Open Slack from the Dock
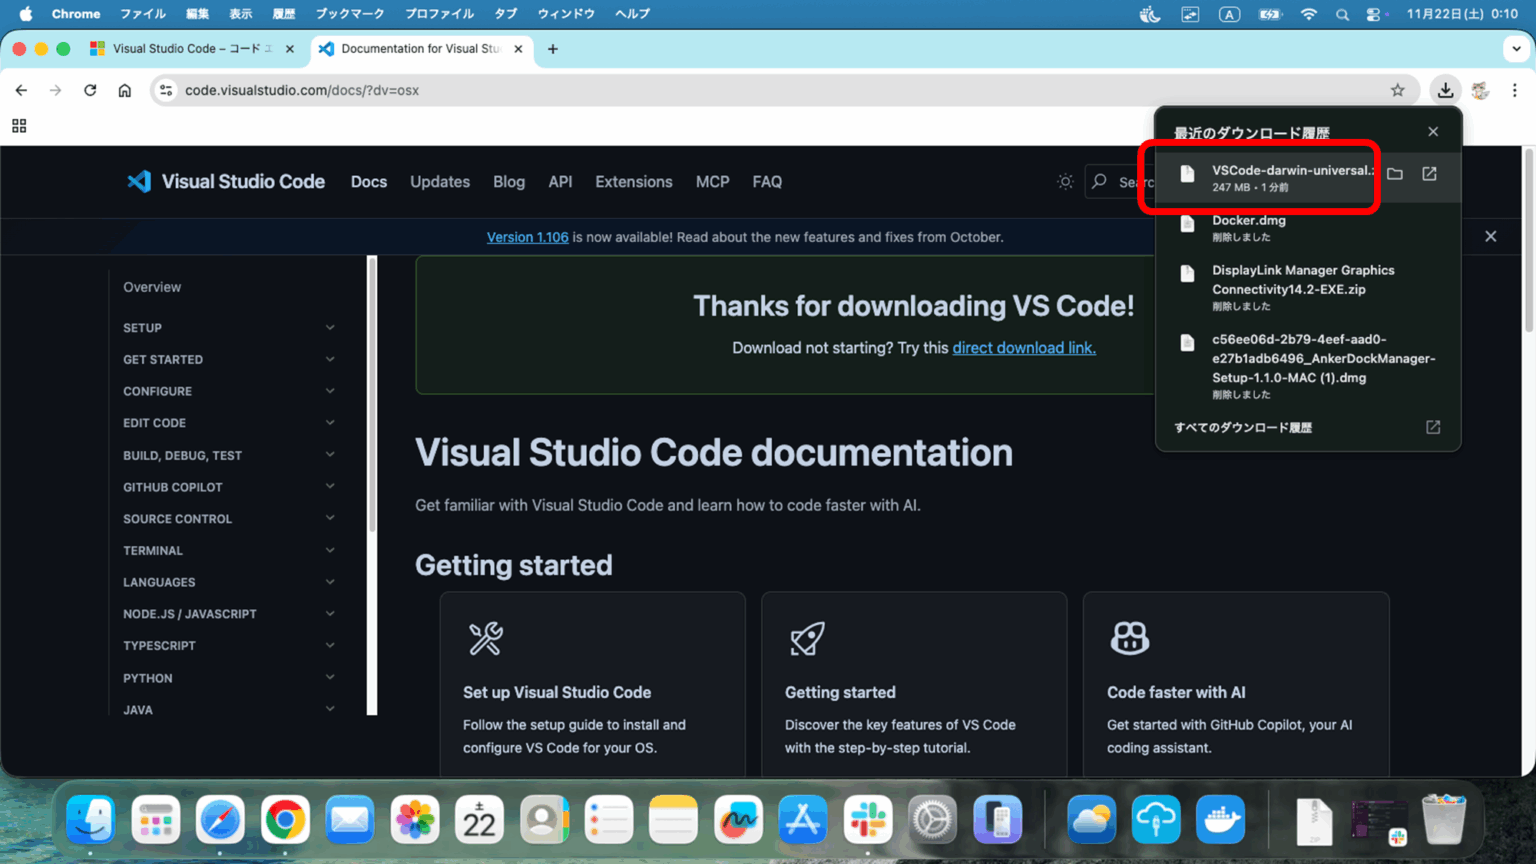 coord(867,819)
